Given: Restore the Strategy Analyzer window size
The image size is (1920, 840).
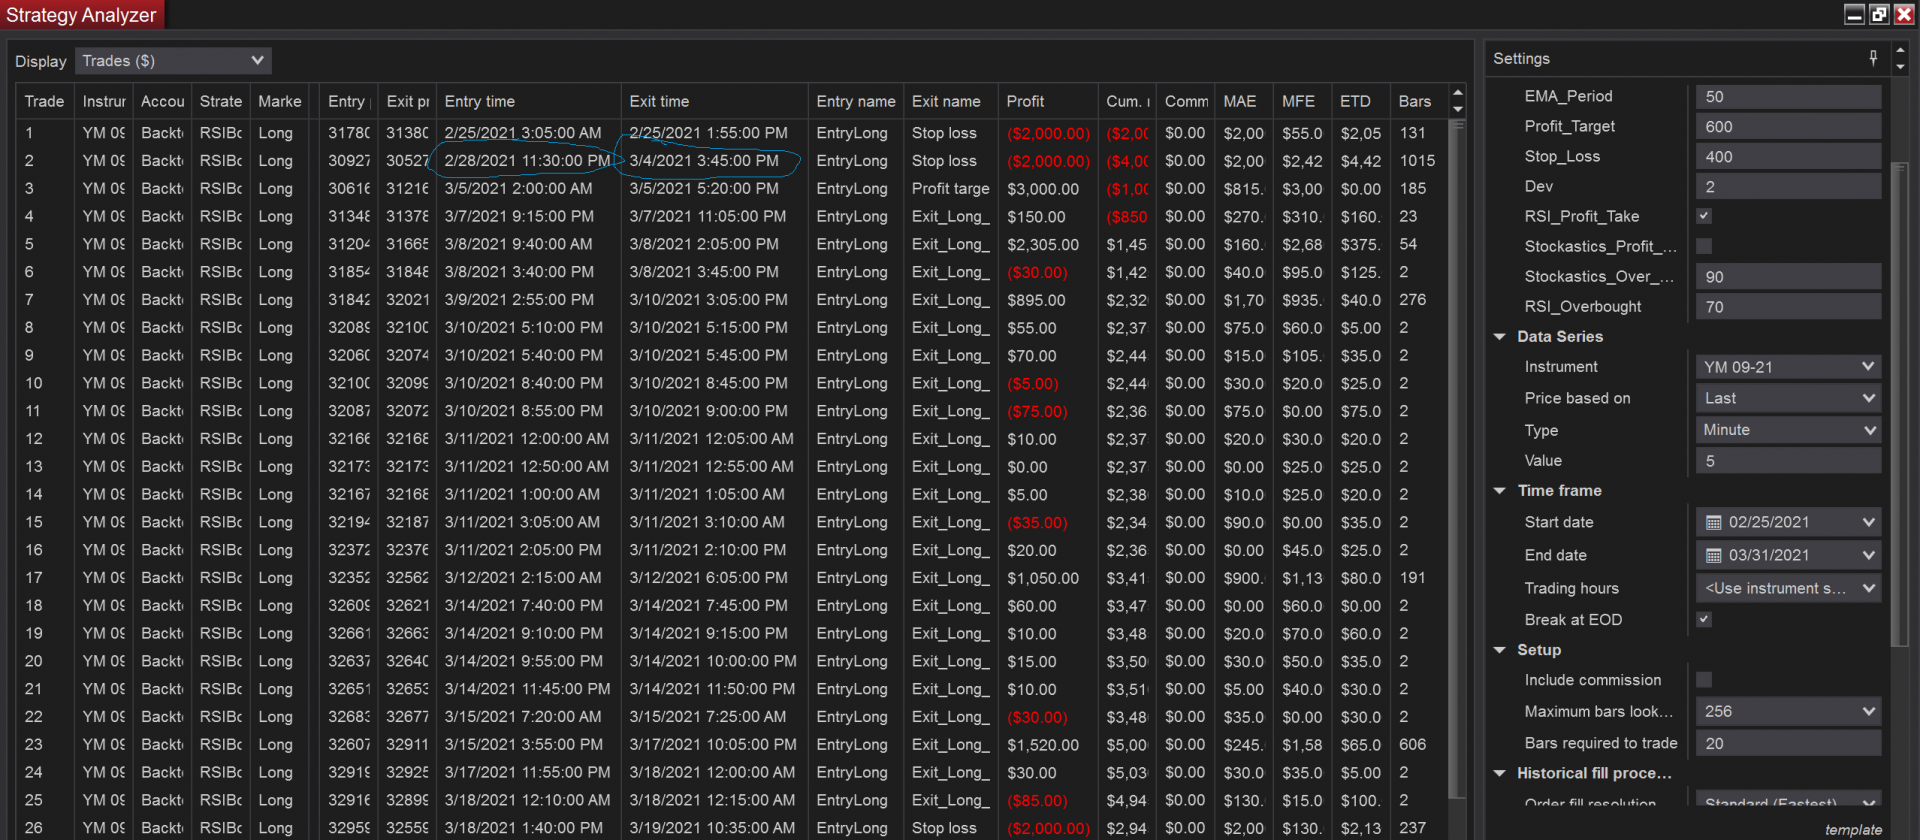Looking at the screenshot, I should tap(1879, 14).
